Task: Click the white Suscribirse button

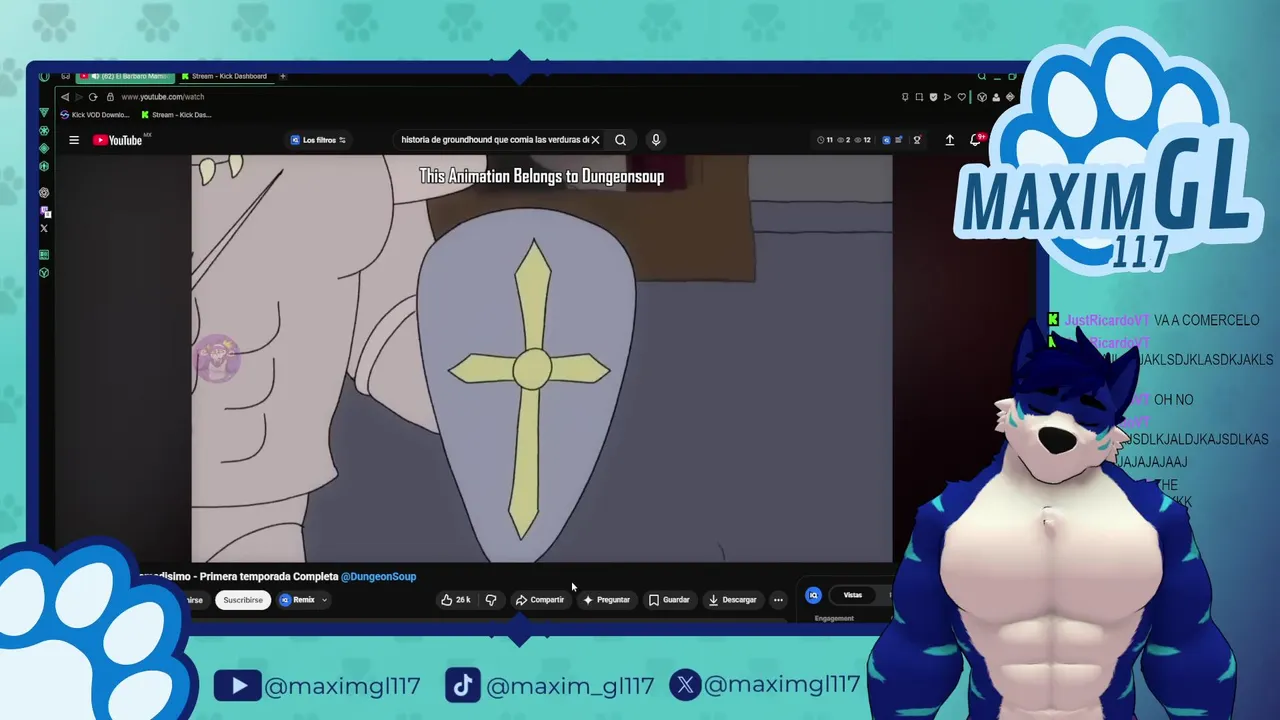Action: click(243, 600)
